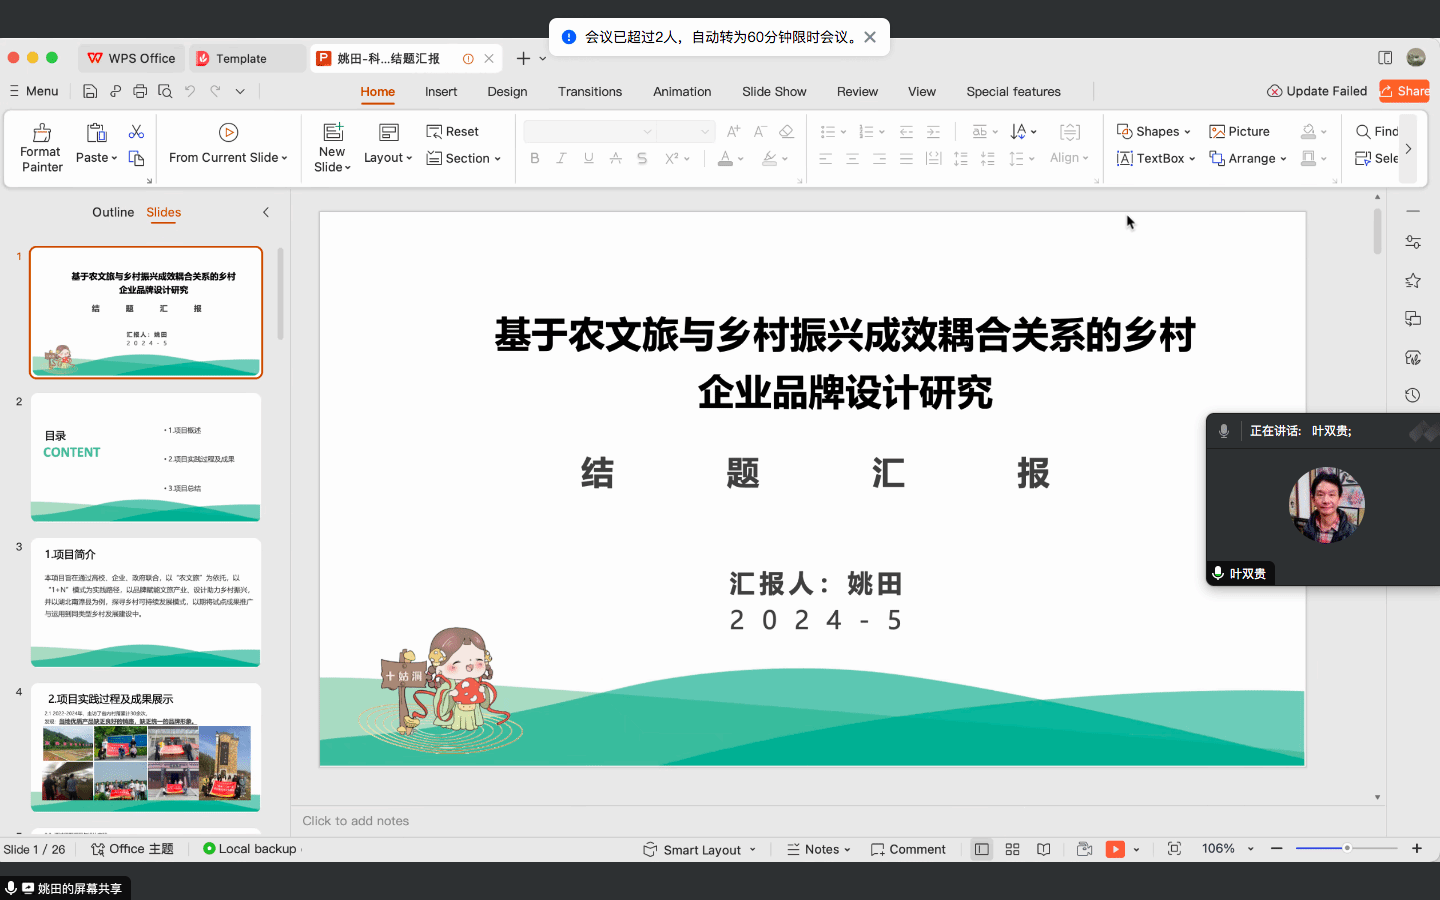The width and height of the screenshot is (1440, 900).
Task: Click the Share button
Action: point(1404,91)
